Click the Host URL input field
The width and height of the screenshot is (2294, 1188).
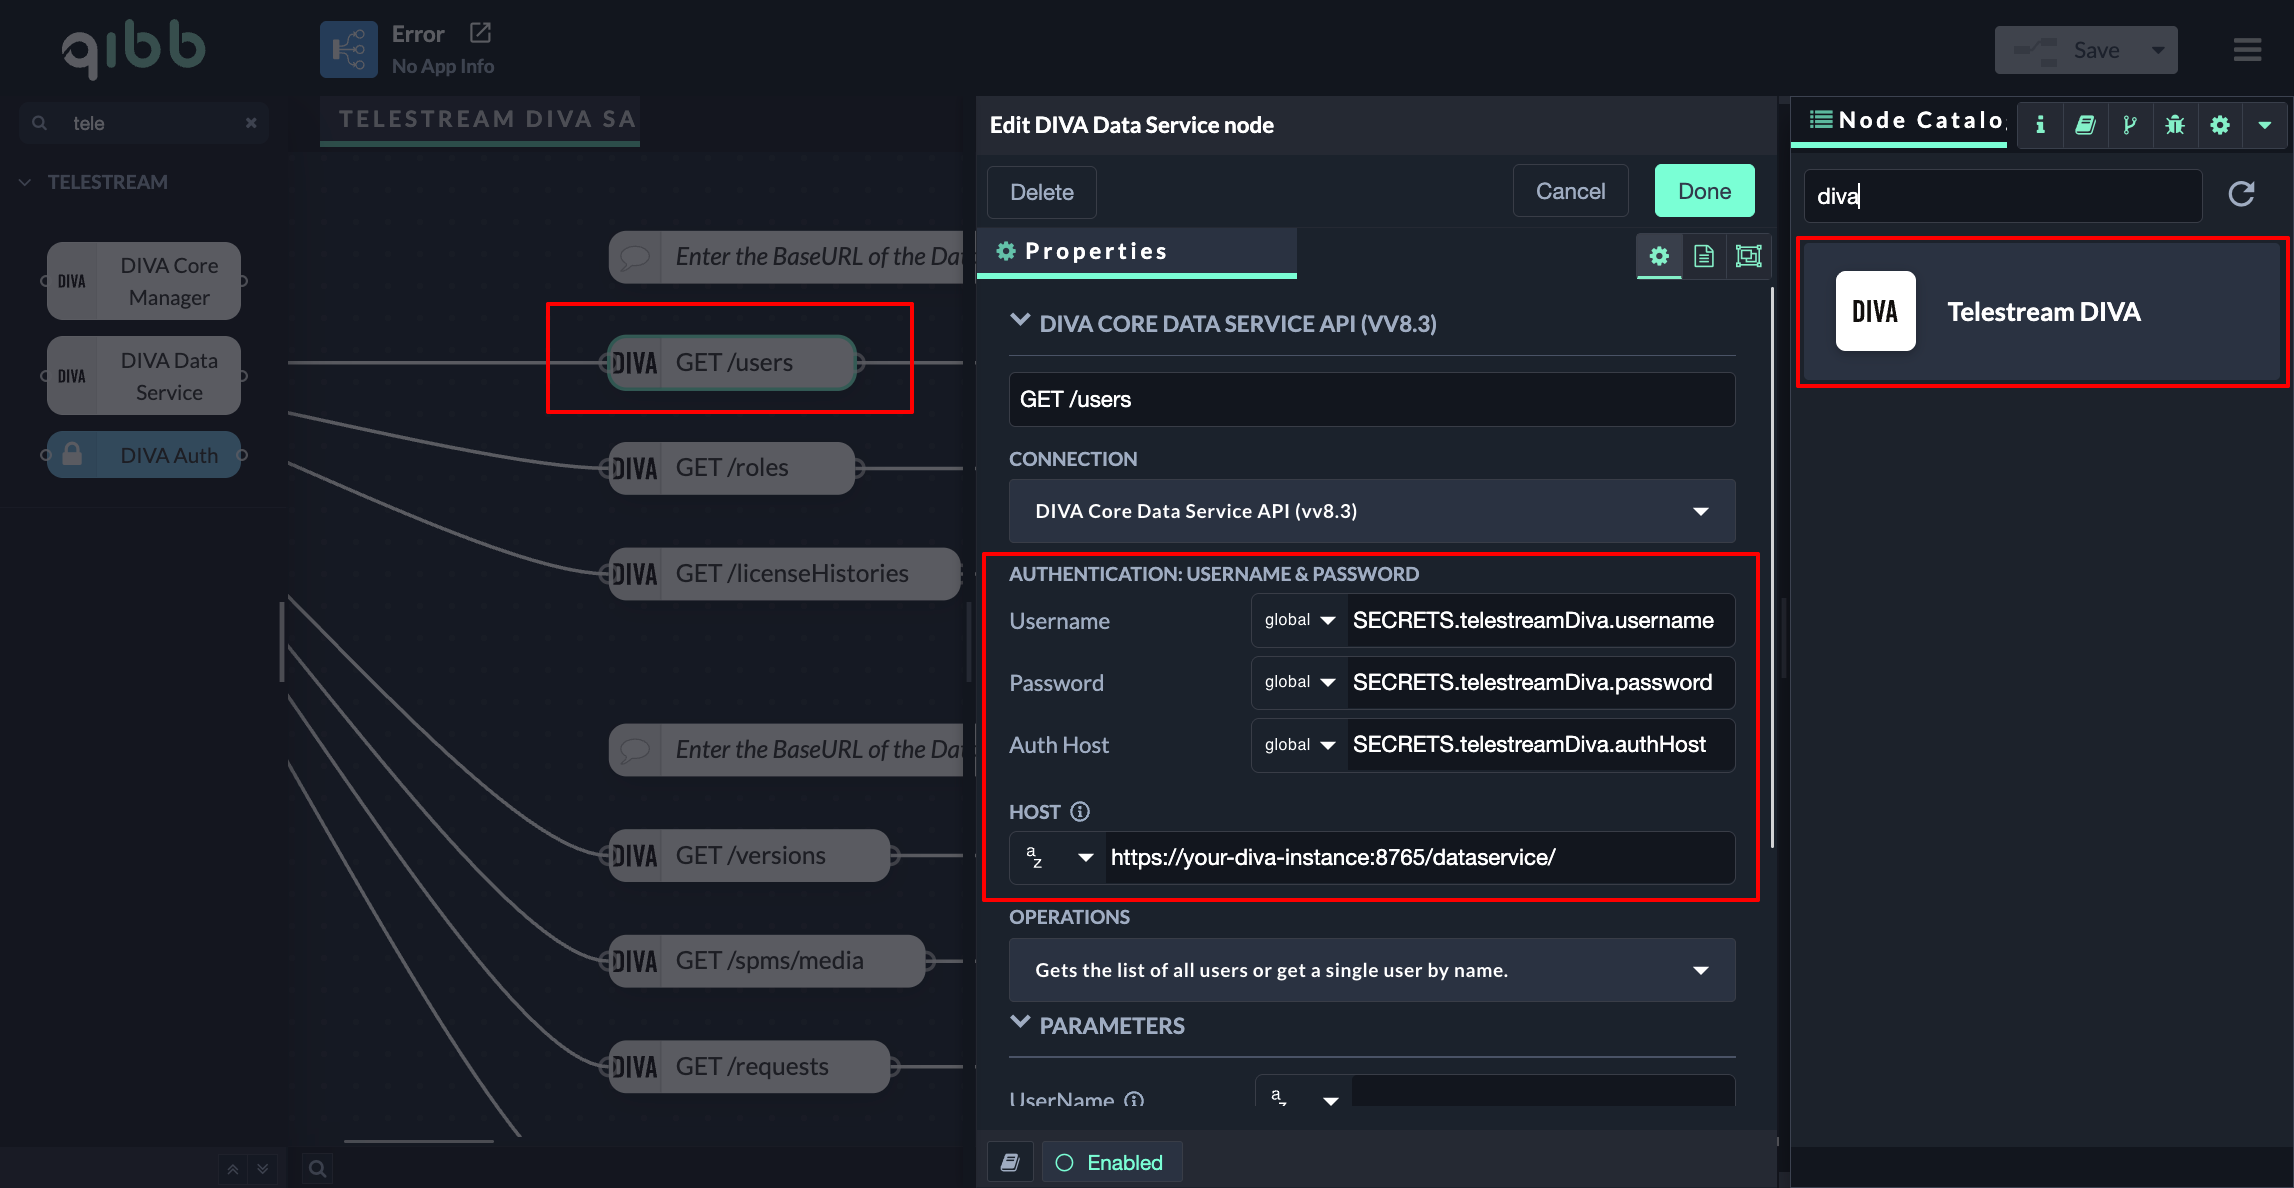coord(1418,857)
